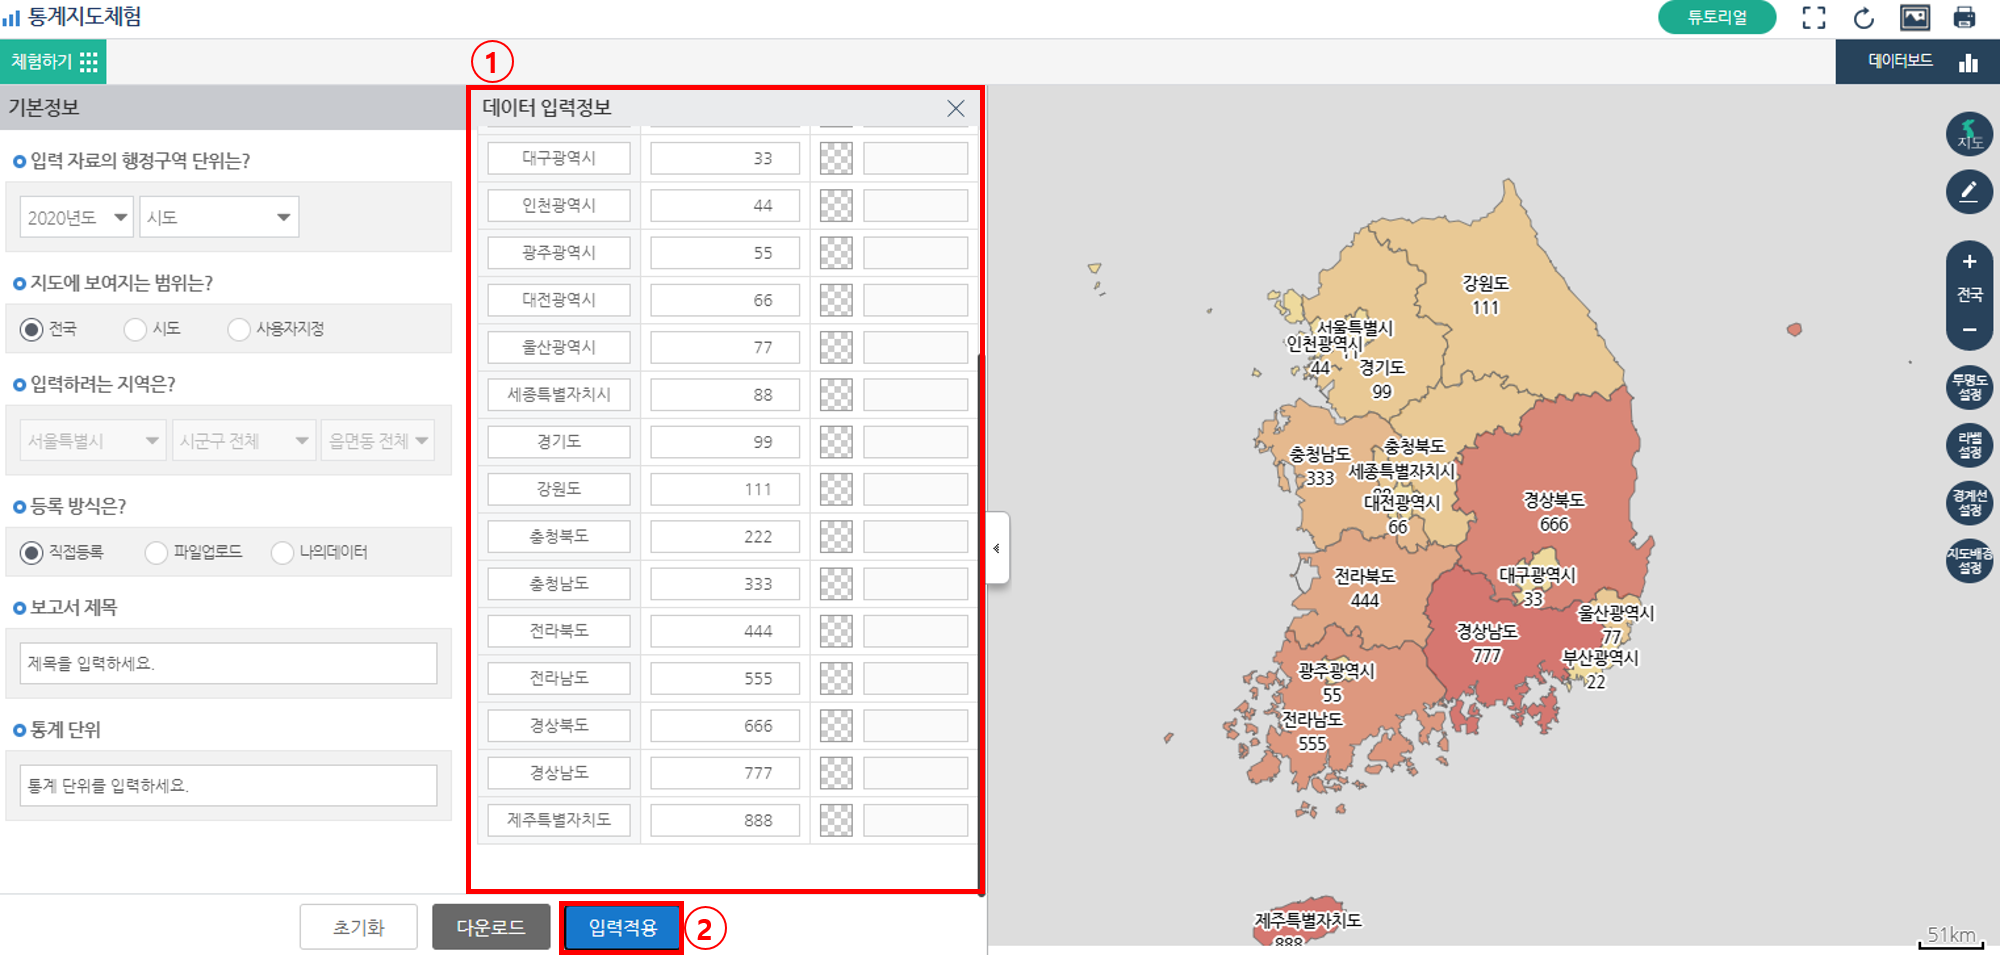Click the fullscreen icon in the header

click(1813, 17)
